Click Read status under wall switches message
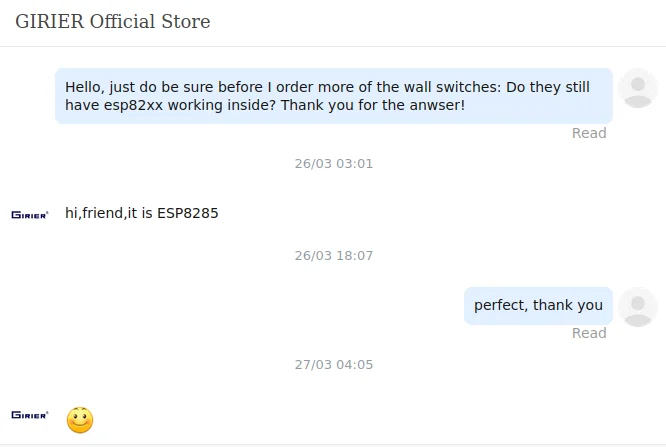 pyautogui.click(x=589, y=133)
